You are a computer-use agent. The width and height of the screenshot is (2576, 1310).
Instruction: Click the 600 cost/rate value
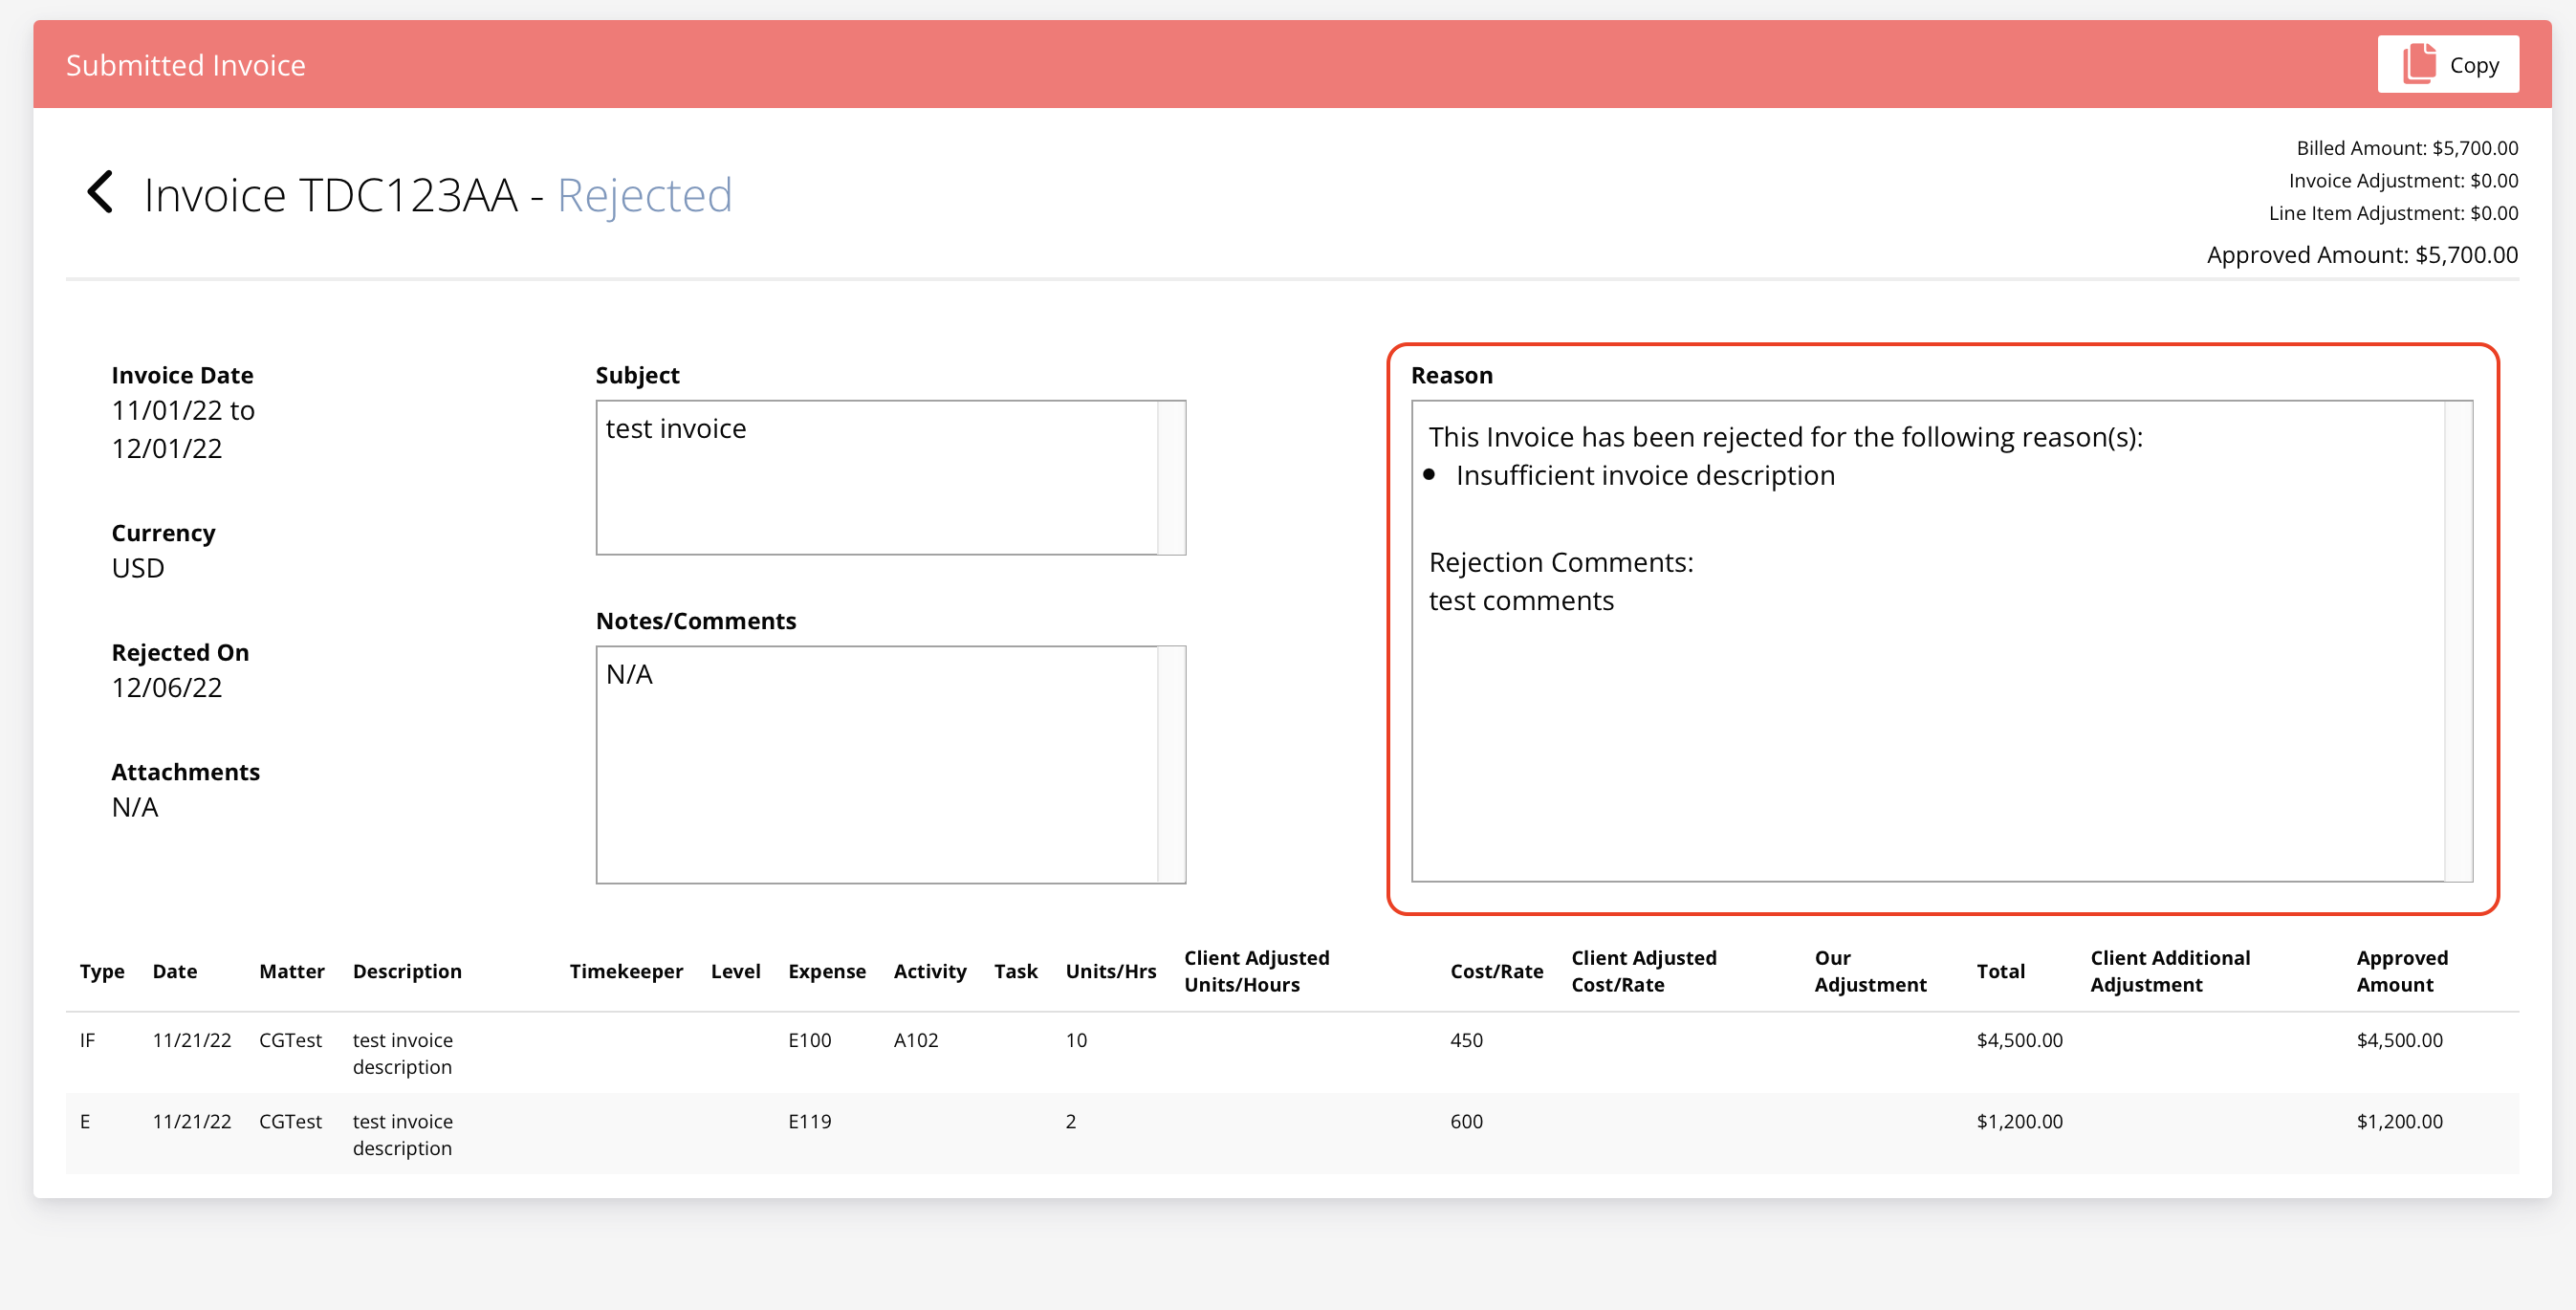(x=1466, y=1121)
